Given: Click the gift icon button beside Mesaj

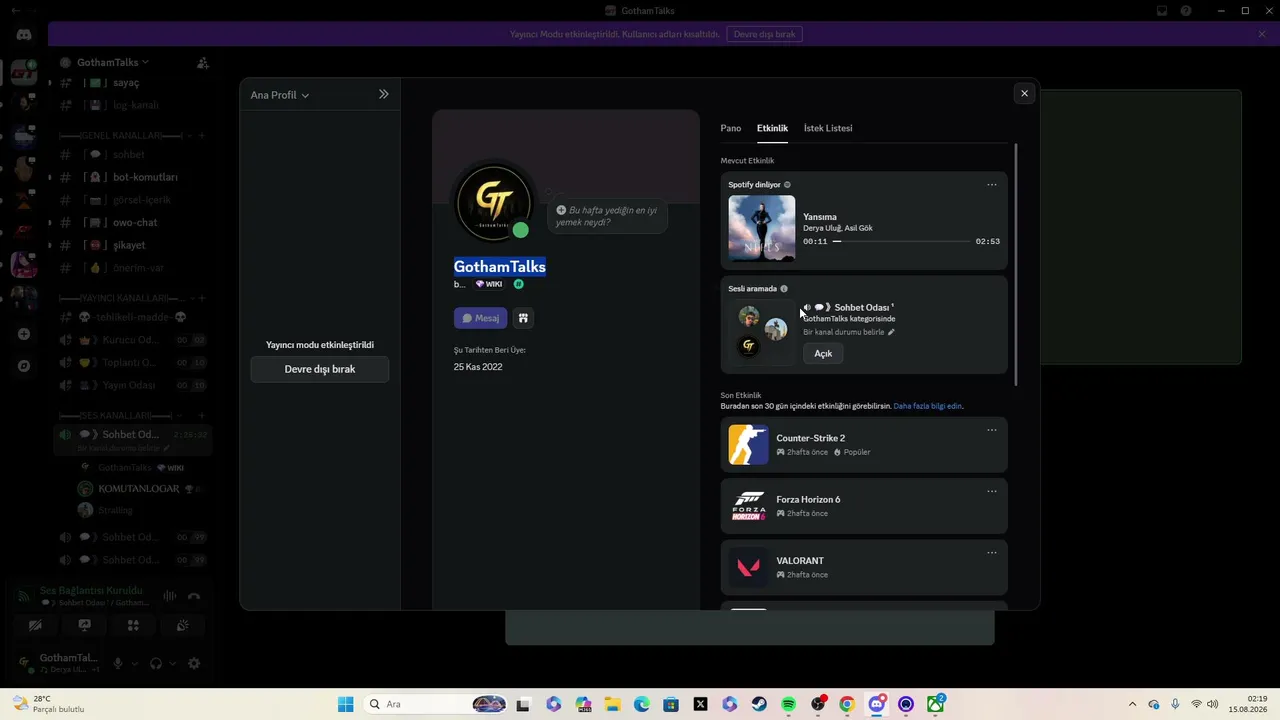Looking at the screenshot, I should 523,318.
